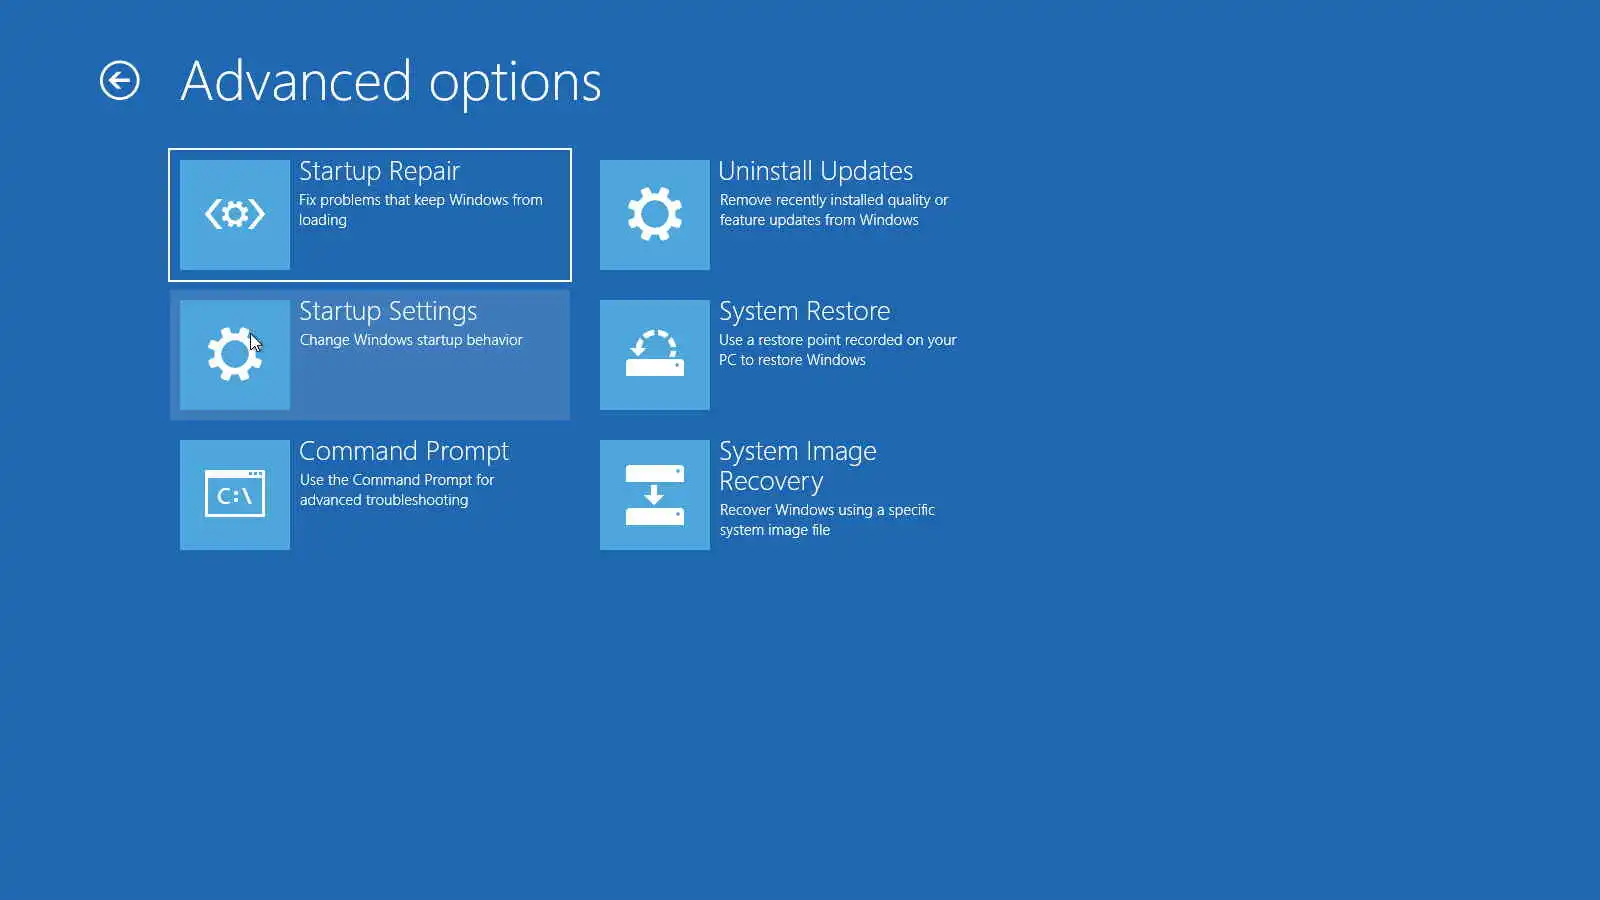Click 'Fix problems that keep Windows from loading' text

tap(421, 210)
